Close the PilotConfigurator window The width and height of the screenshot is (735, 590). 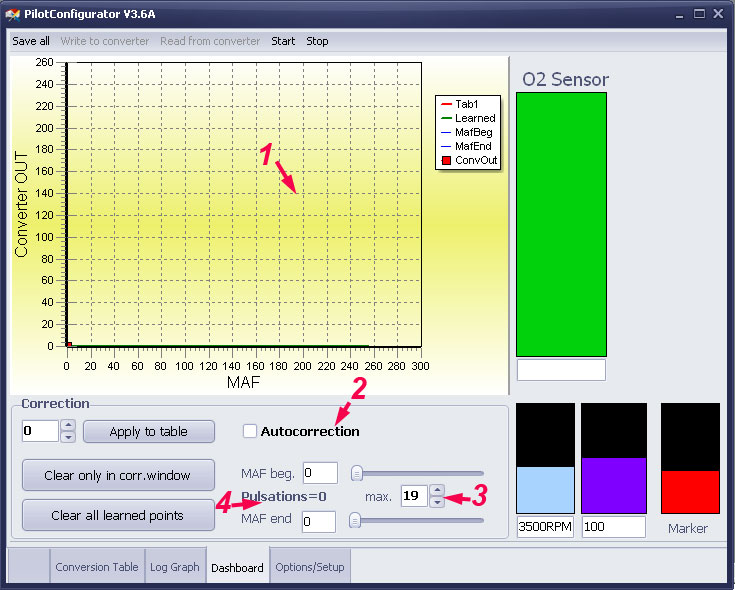718,14
